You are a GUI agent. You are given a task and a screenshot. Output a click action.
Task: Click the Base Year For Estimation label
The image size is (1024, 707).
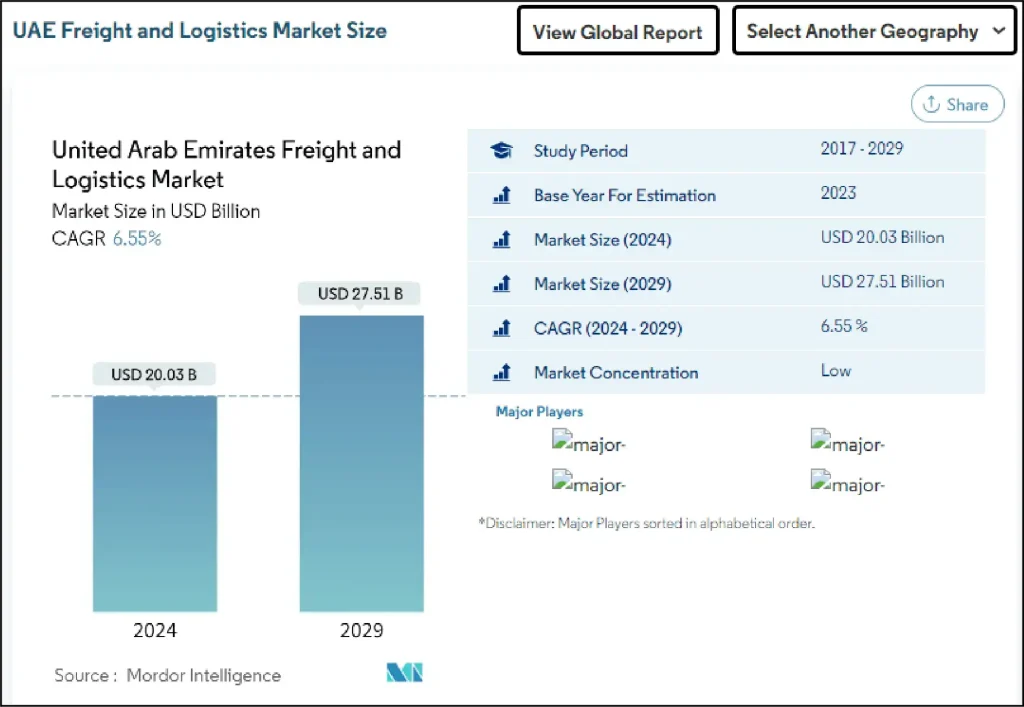[x=625, y=195]
